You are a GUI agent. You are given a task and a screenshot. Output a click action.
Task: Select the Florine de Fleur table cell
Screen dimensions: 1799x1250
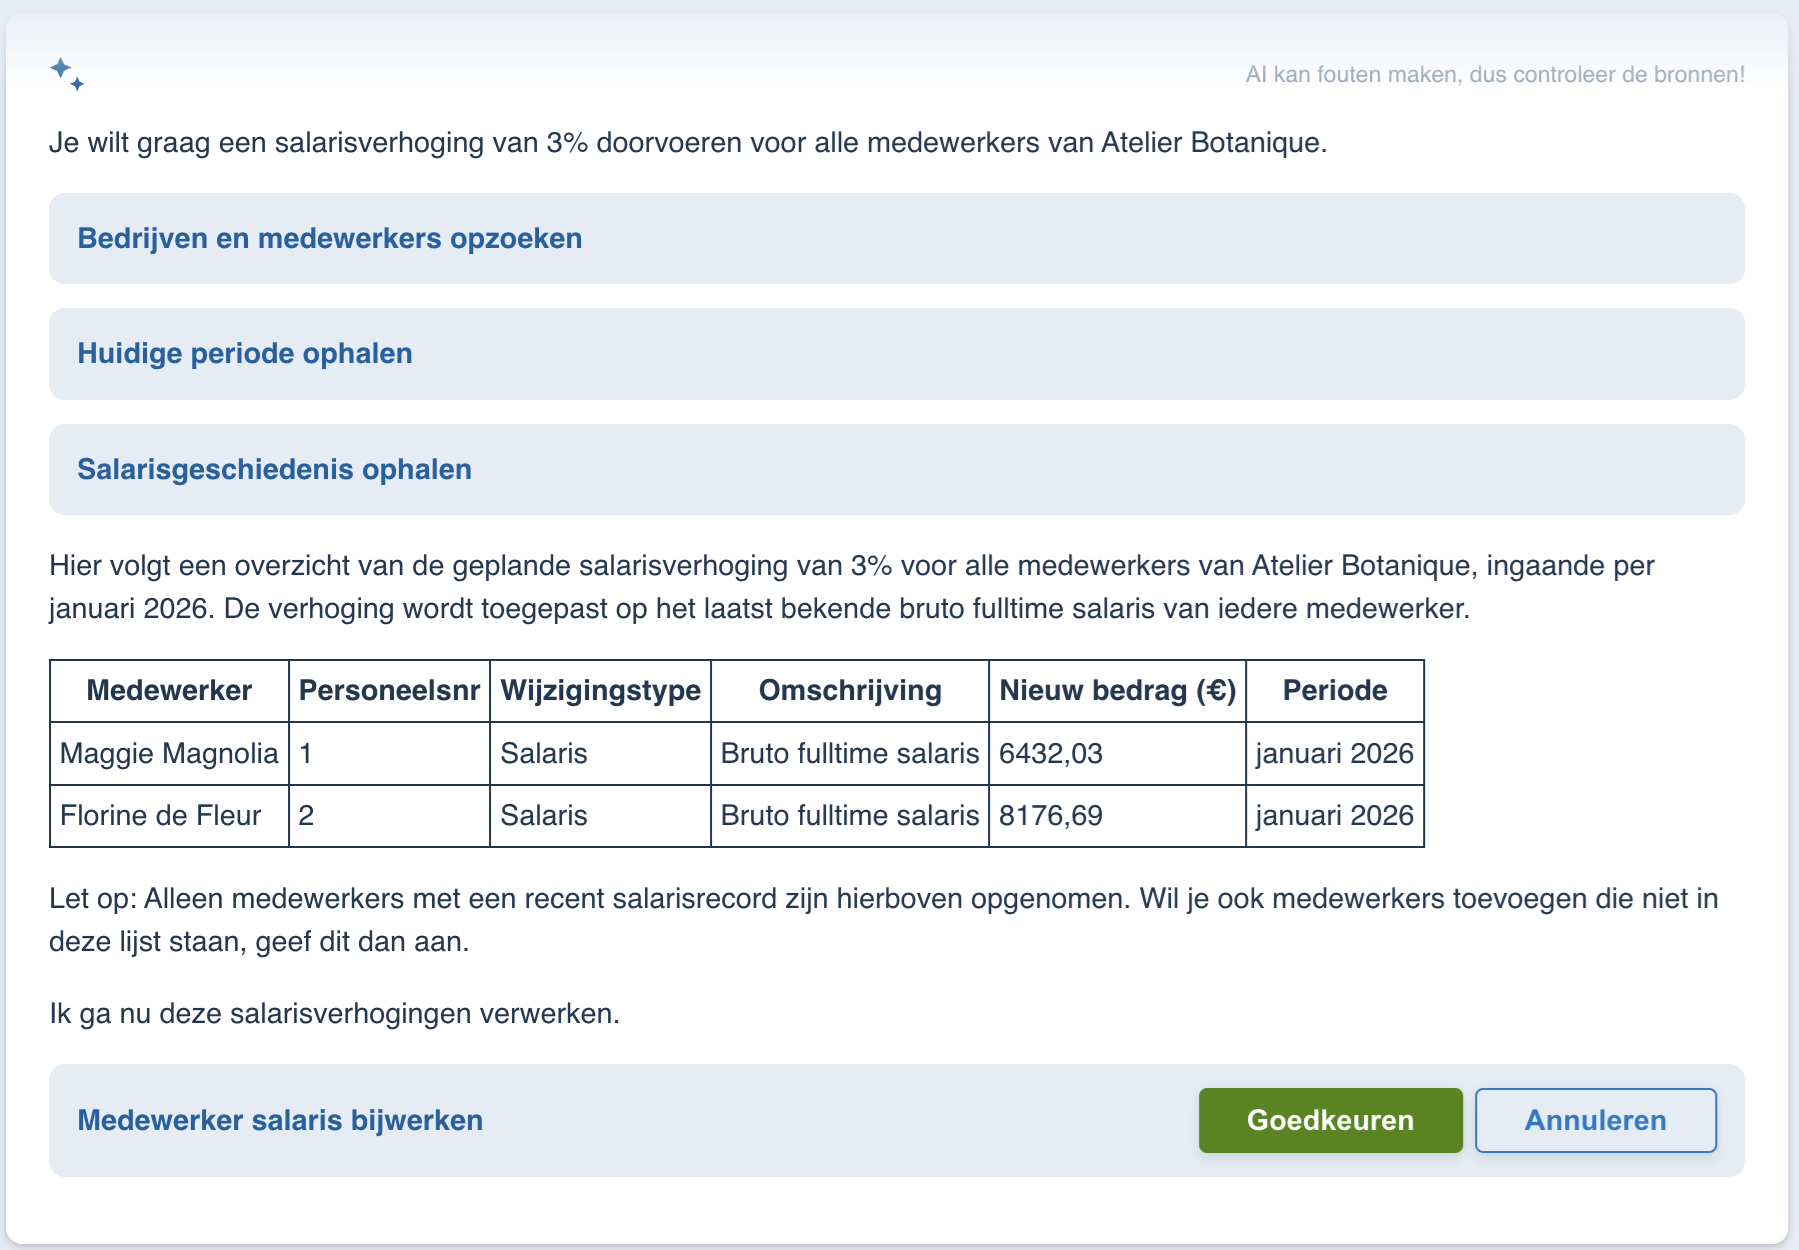[169, 816]
